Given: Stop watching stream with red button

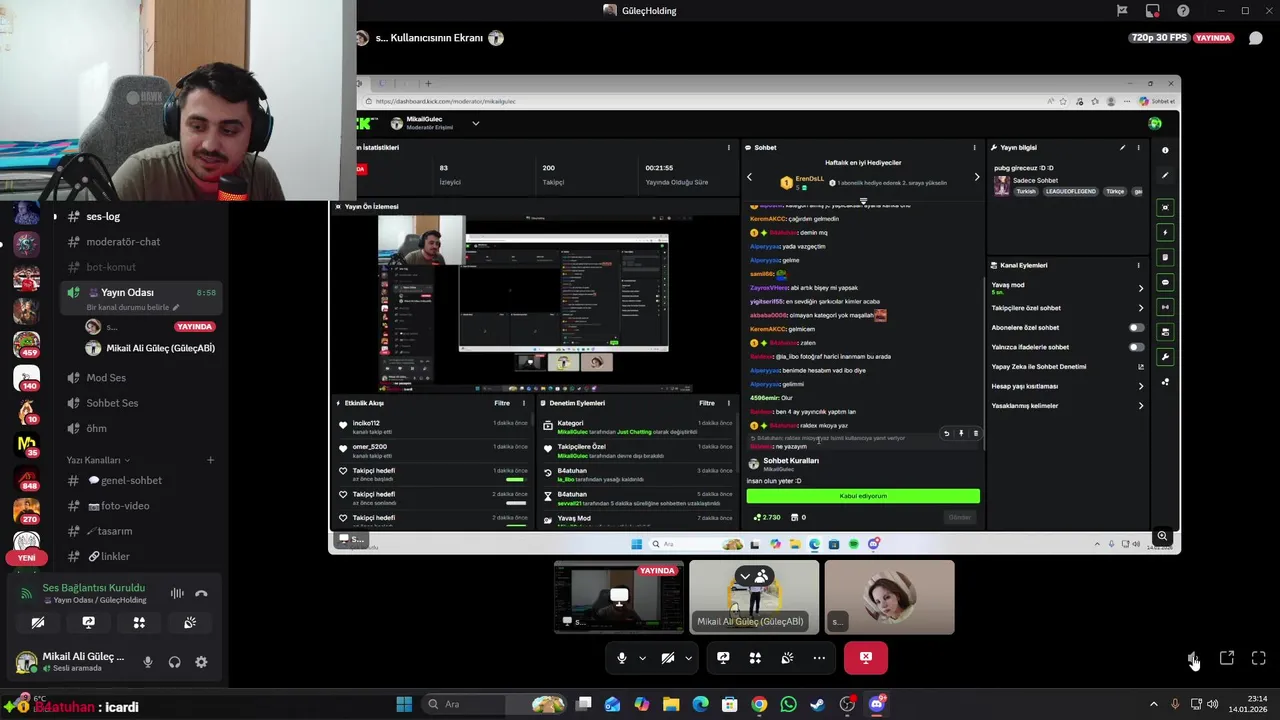Looking at the screenshot, I should (x=866, y=658).
